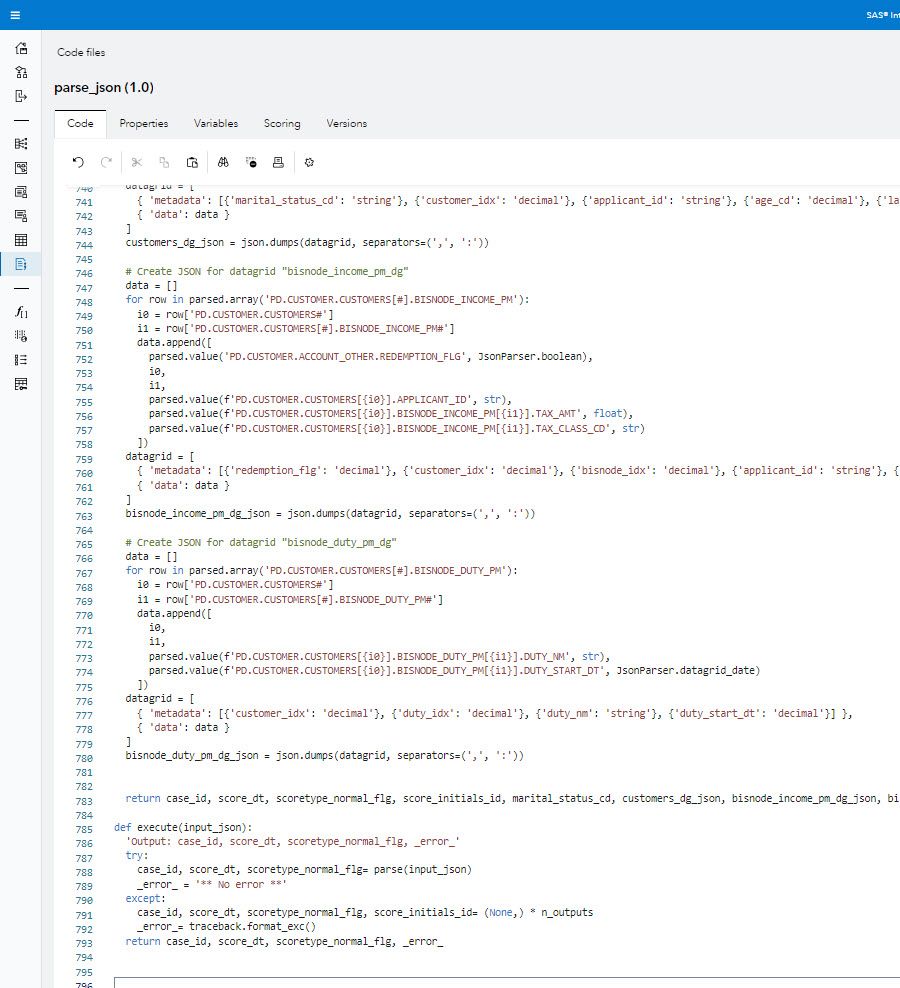Click the Copy icon in editor toolbar

(x=164, y=162)
